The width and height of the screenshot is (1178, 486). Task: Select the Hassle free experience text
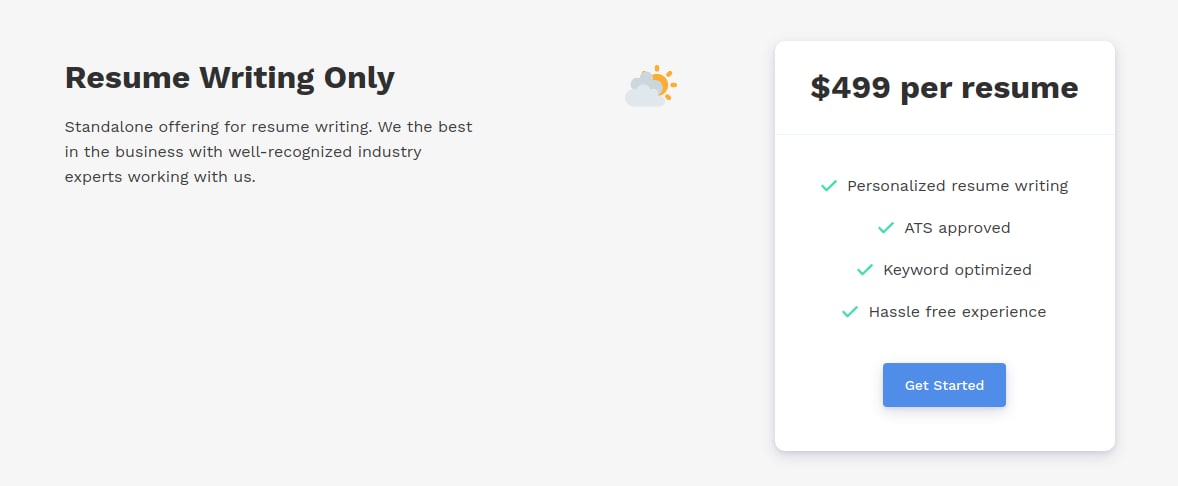point(957,312)
